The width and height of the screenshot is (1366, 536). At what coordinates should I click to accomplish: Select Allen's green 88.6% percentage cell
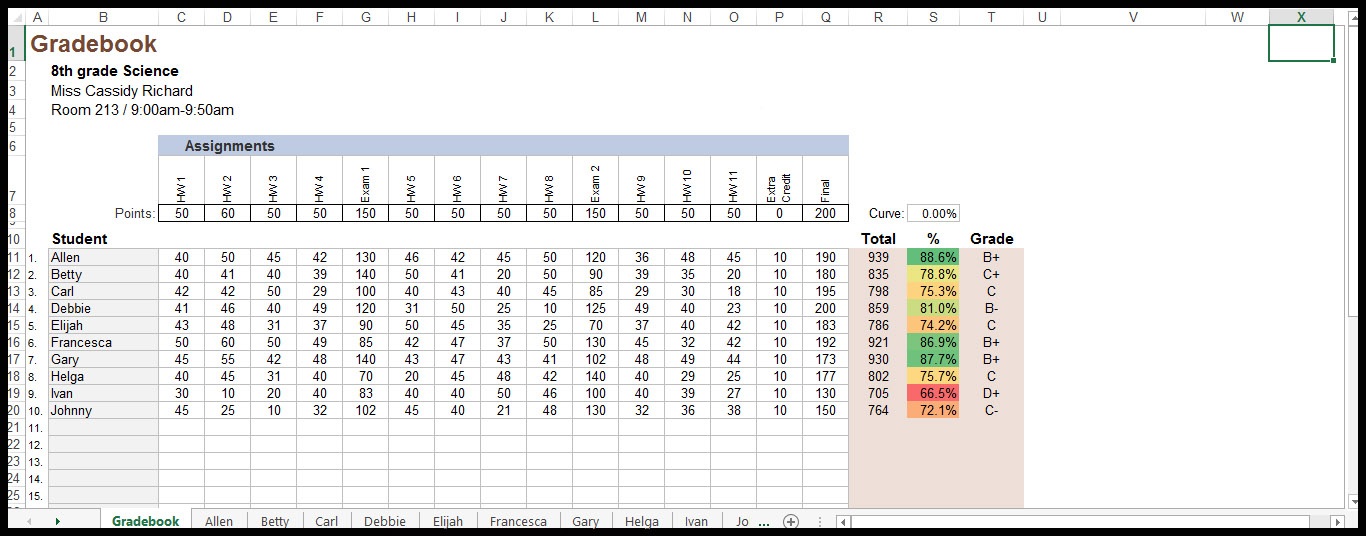[x=933, y=257]
